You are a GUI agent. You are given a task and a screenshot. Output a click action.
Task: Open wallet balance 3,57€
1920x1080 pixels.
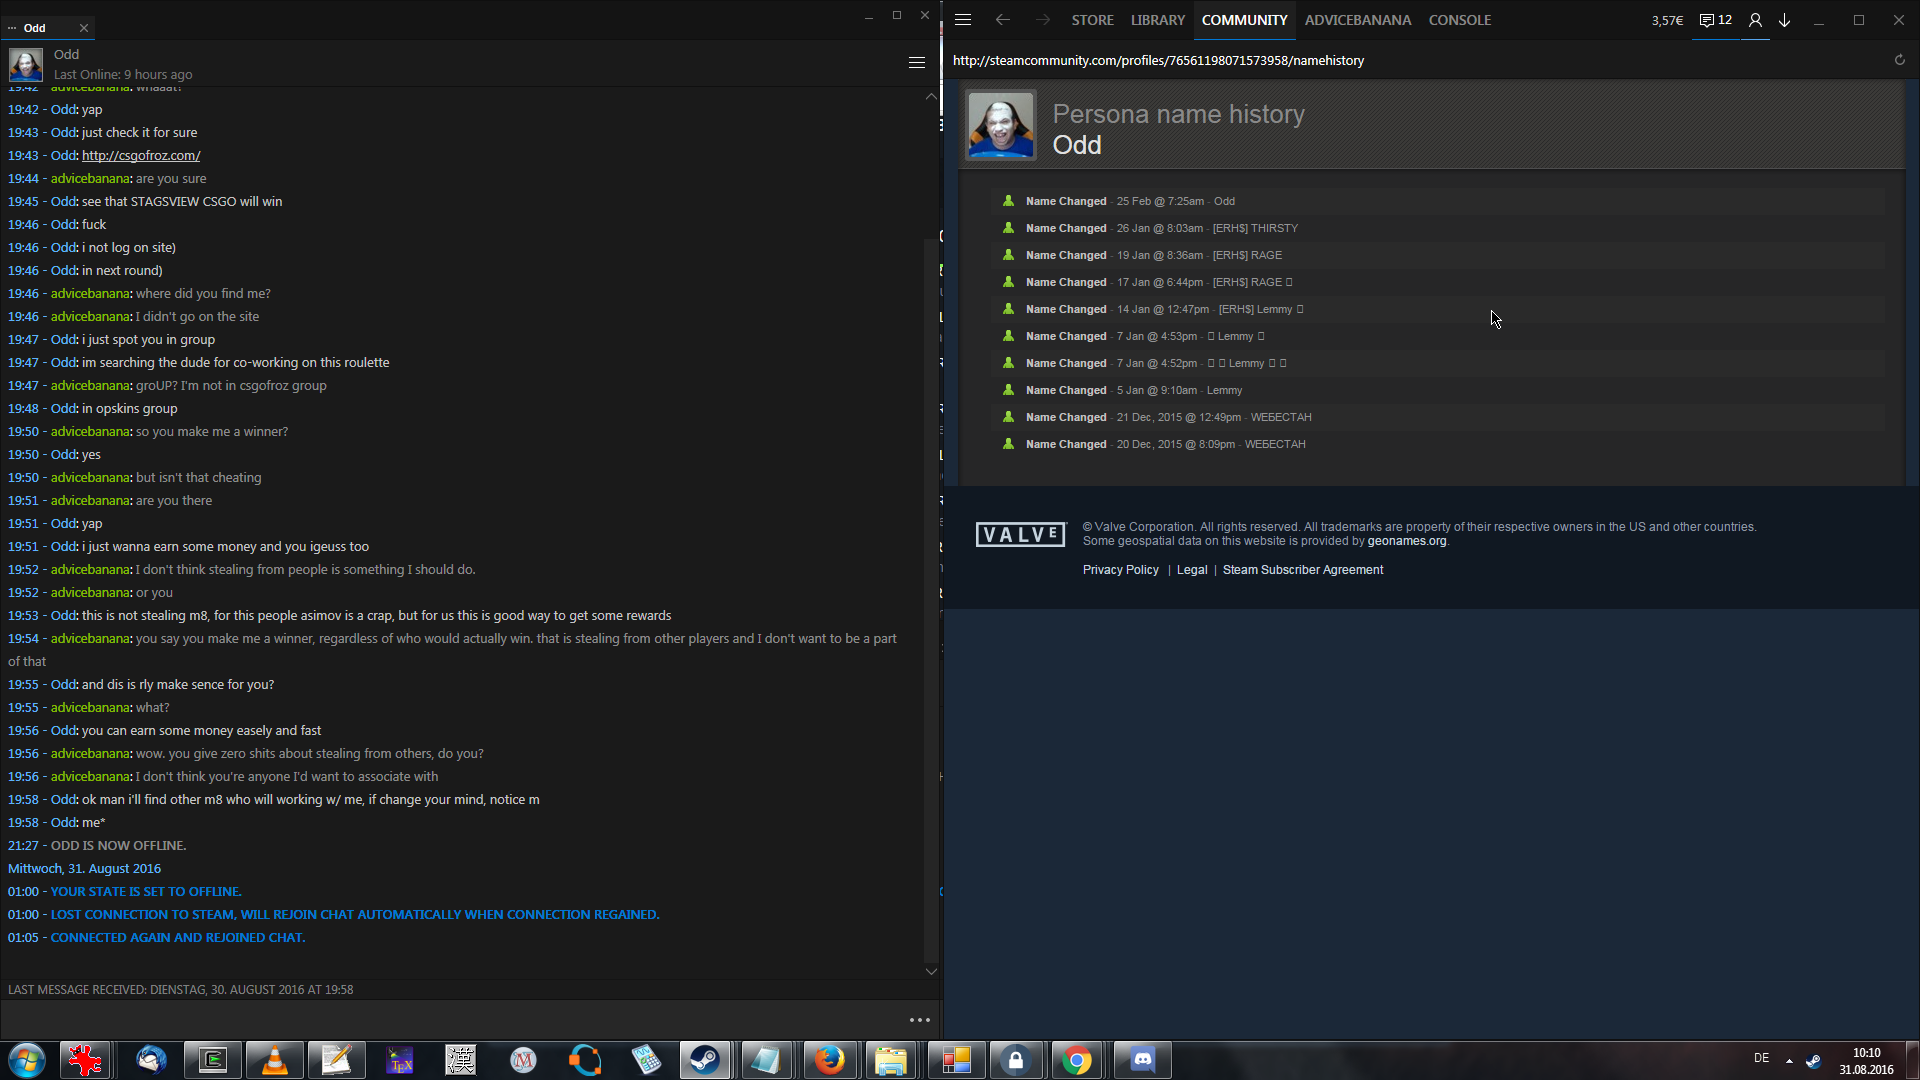[x=1667, y=20]
